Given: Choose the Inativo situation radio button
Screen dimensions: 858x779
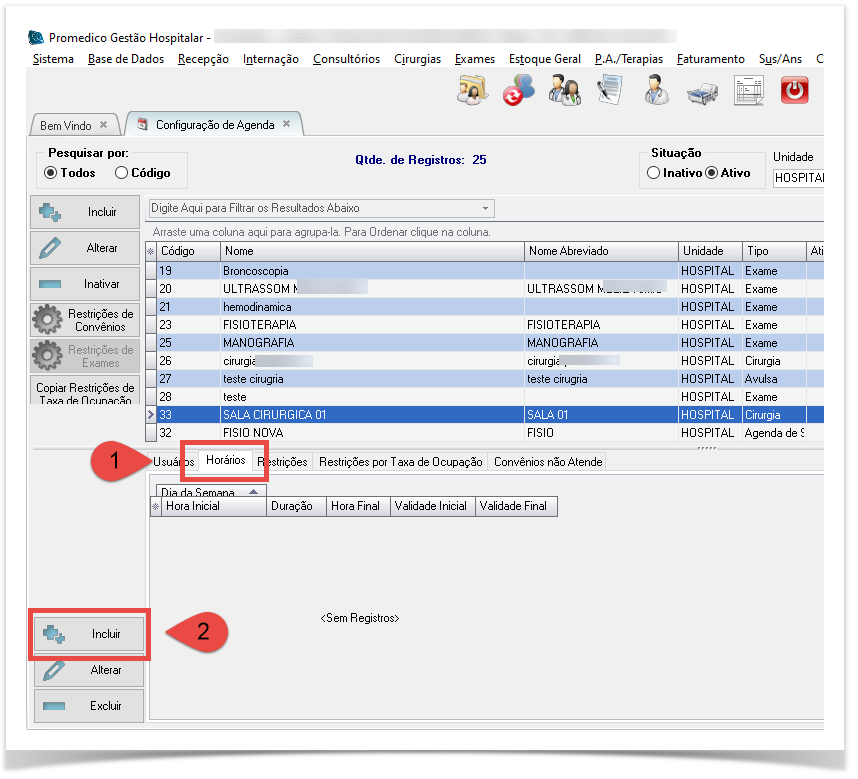Looking at the screenshot, I should point(654,173).
